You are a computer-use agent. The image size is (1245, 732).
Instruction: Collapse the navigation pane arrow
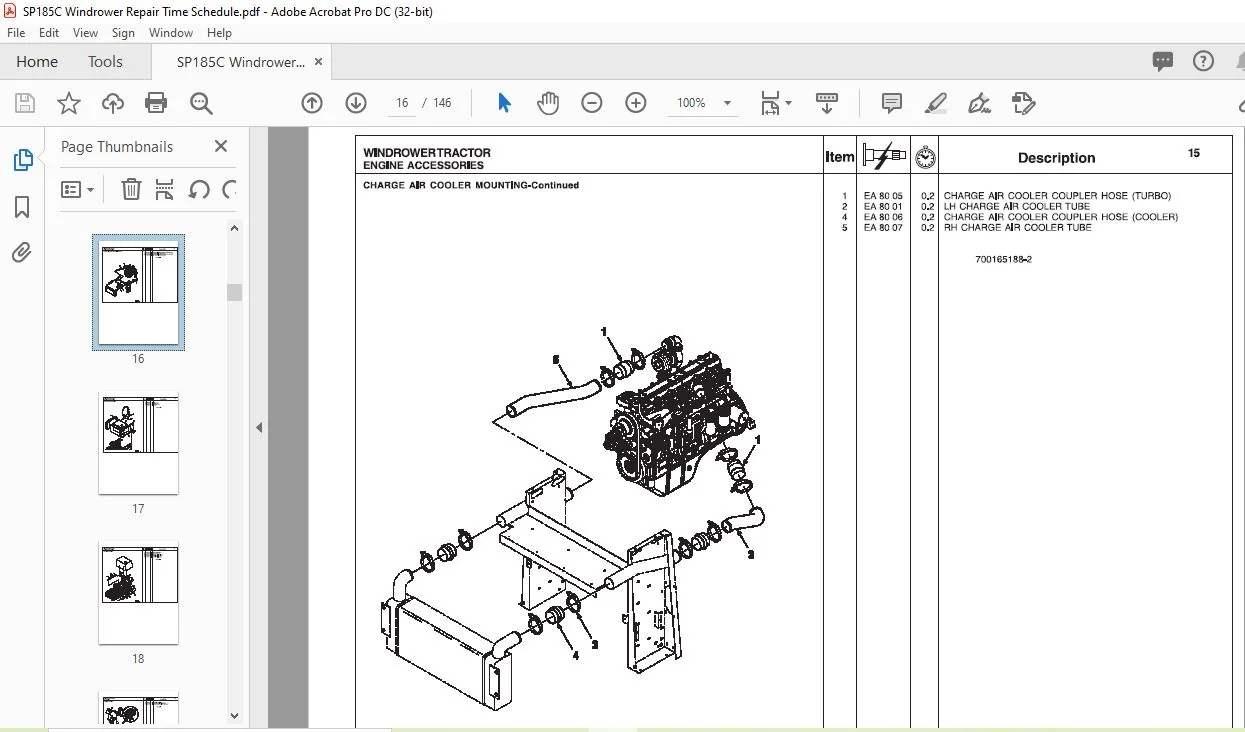pos(259,428)
